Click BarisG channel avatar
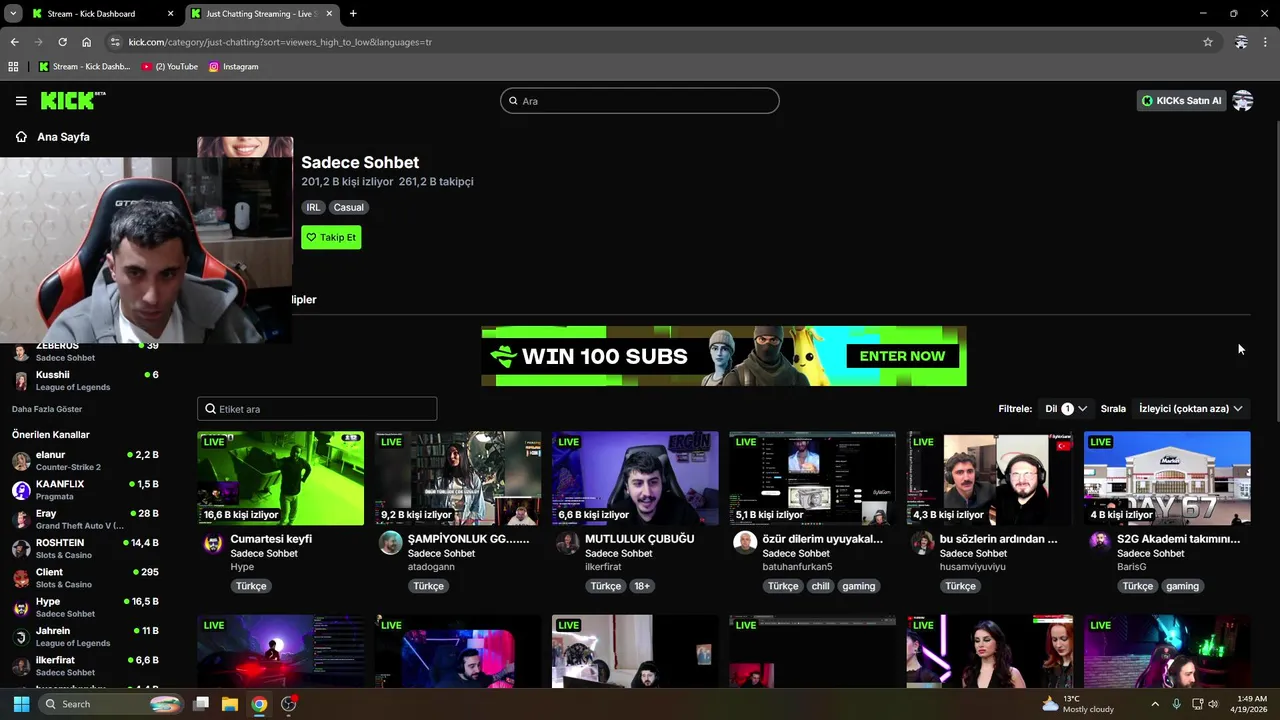This screenshot has width=1280, height=720. [1100, 543]
